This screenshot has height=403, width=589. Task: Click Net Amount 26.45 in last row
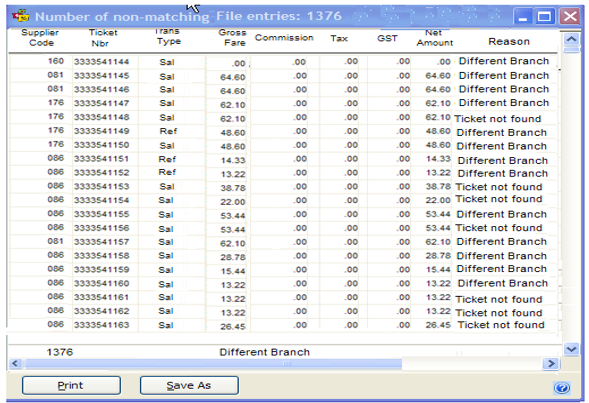coord(438,325)
